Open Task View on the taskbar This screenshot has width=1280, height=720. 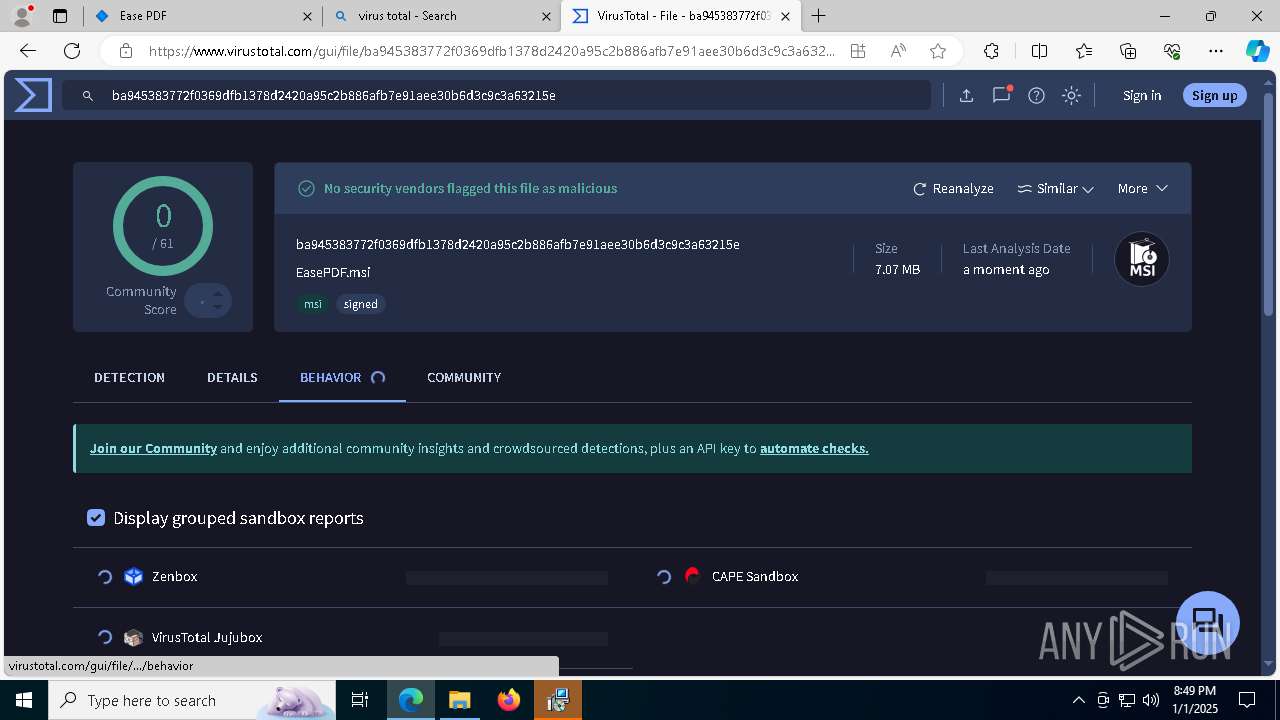click(x=360, y=700)
